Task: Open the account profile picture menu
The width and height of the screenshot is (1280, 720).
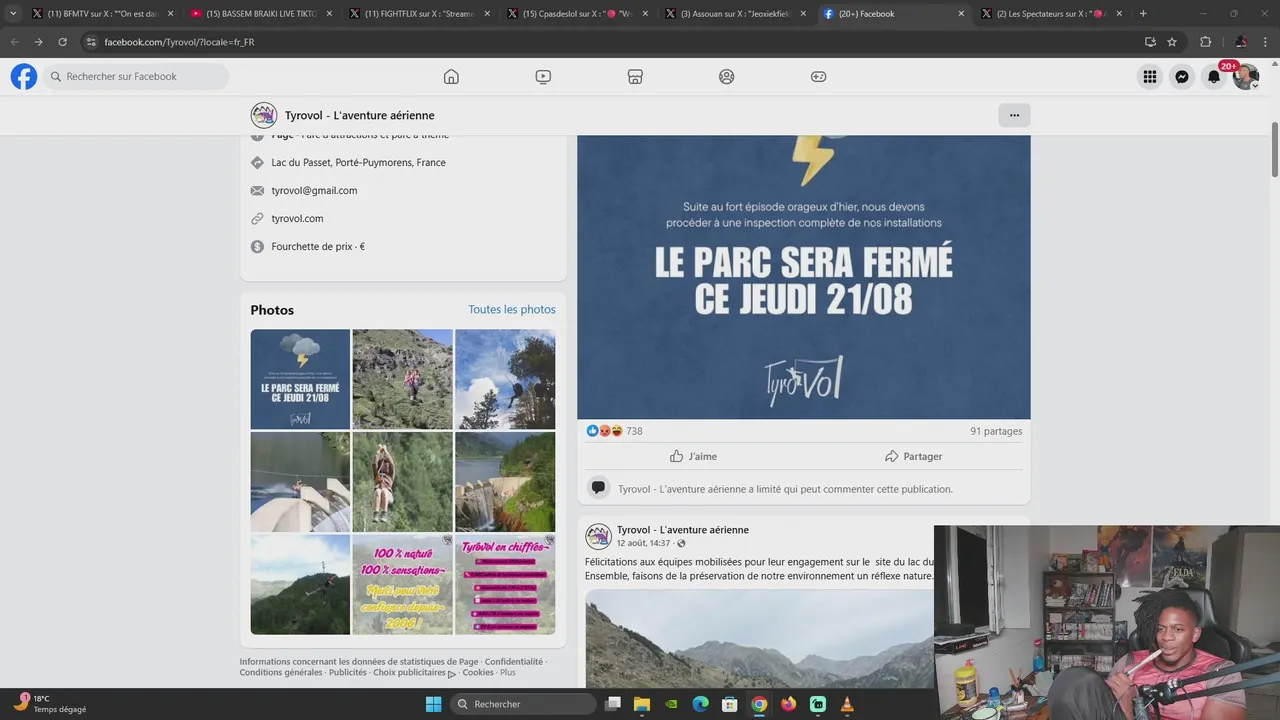Action: 1246,76
